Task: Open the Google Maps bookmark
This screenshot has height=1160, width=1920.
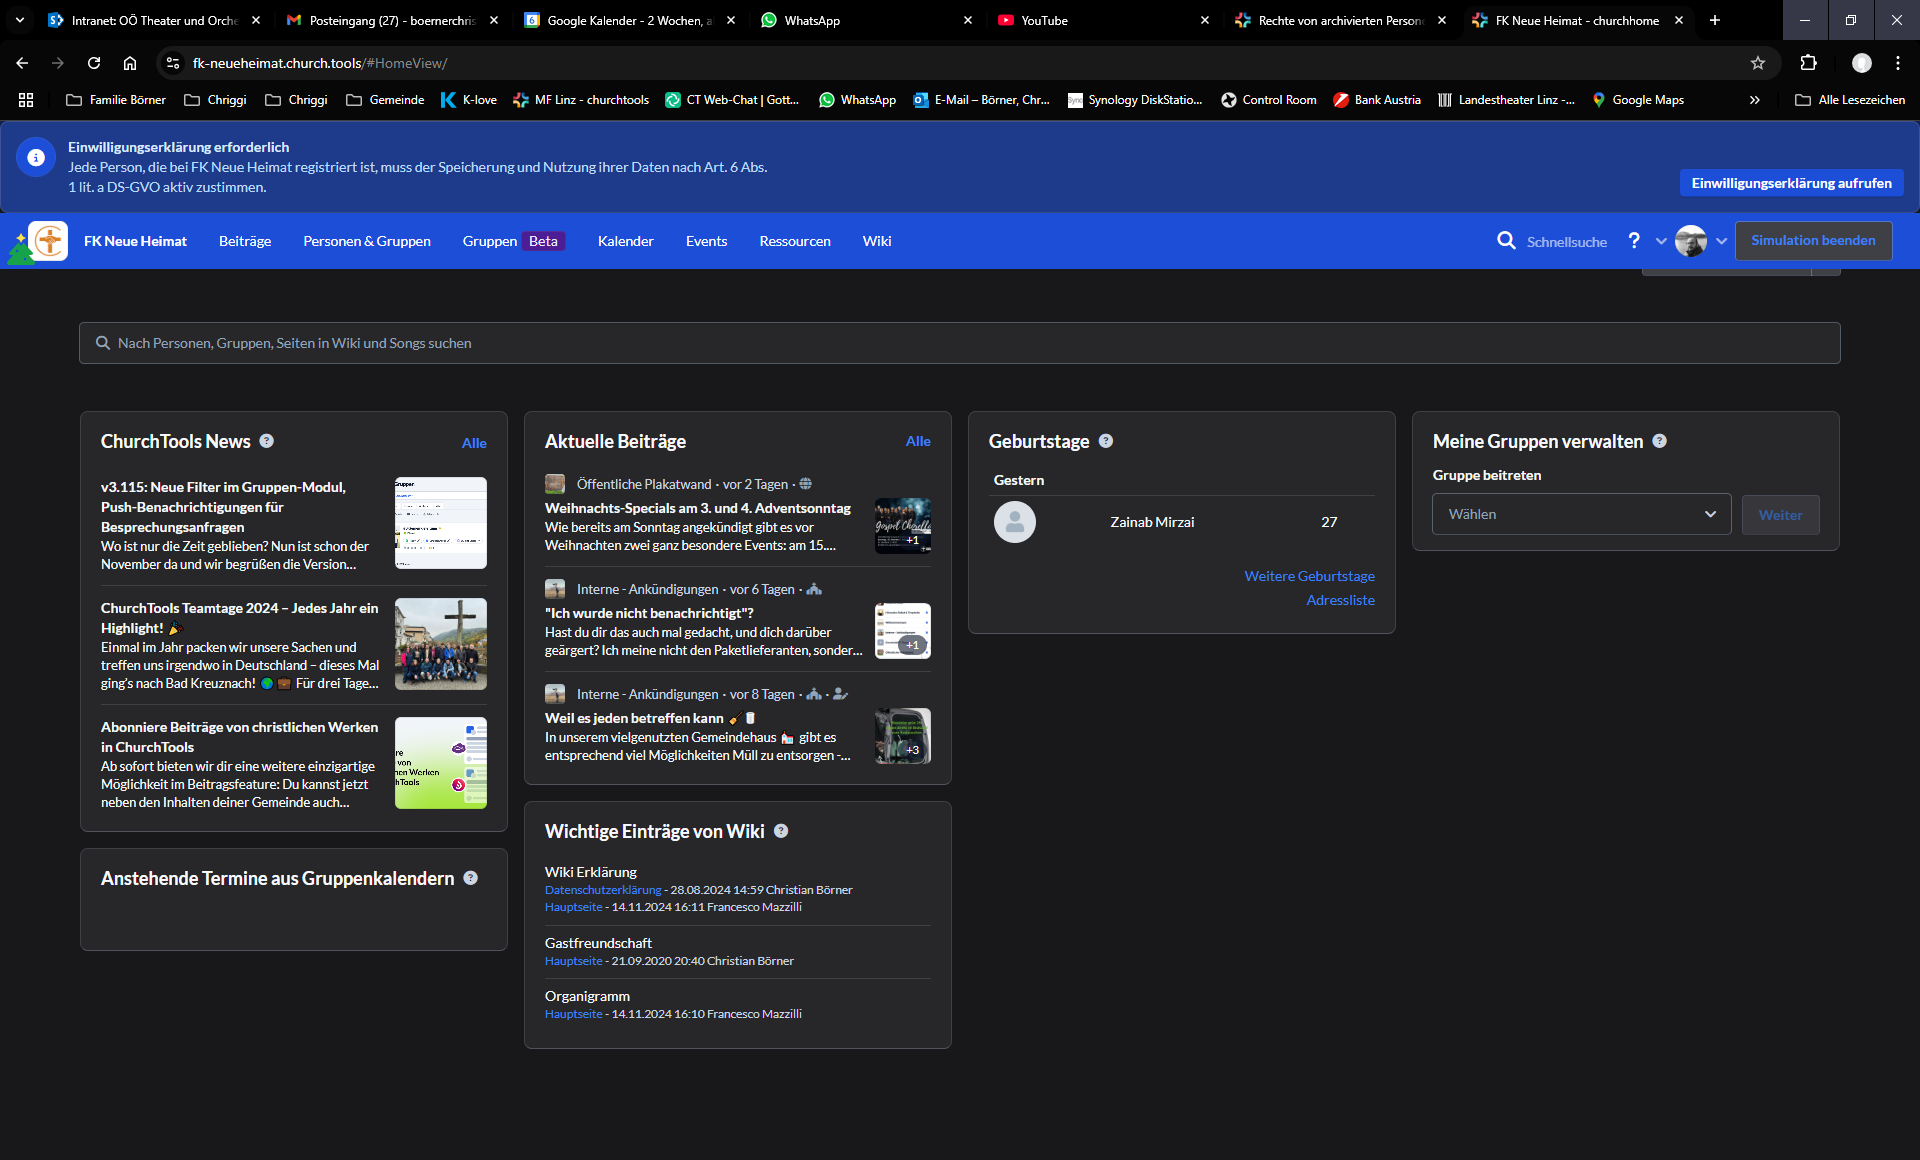Action: [1638, 100]
